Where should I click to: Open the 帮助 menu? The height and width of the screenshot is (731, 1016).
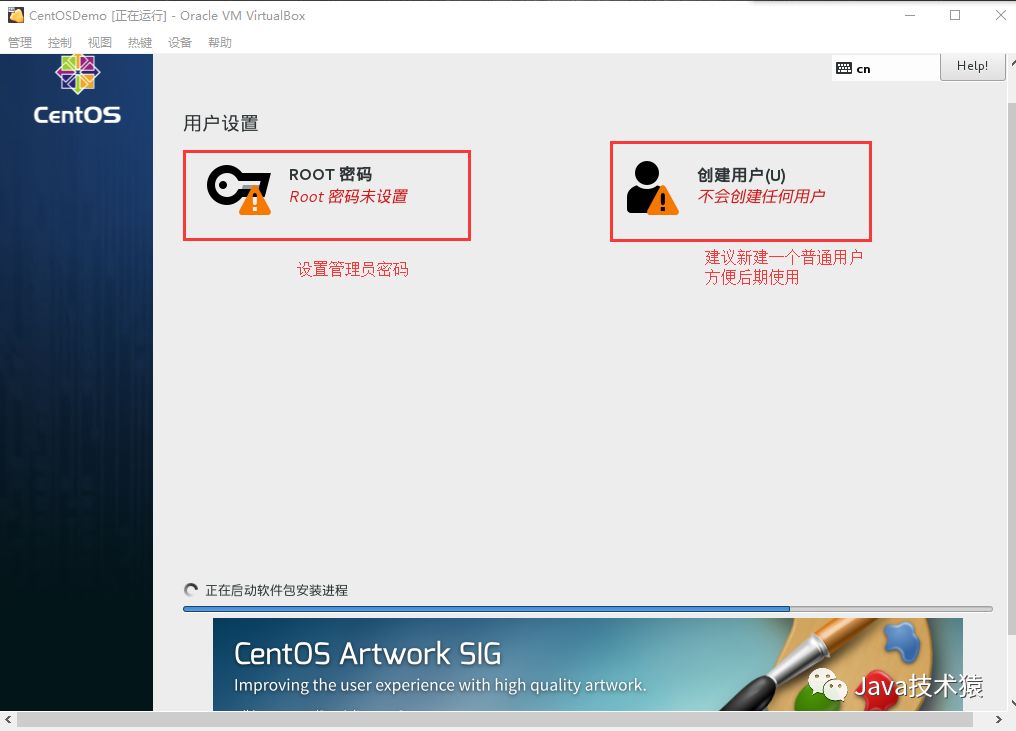220,43
